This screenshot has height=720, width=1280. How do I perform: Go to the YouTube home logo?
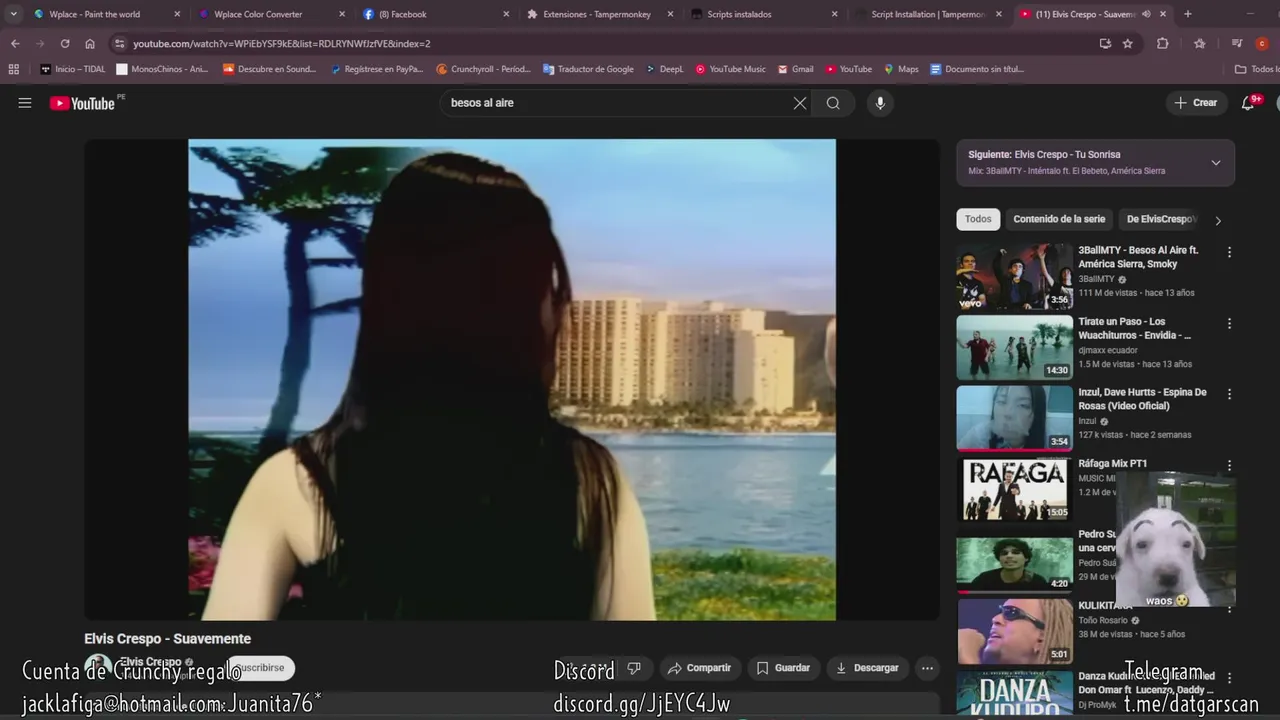click(x=82, y=103)
